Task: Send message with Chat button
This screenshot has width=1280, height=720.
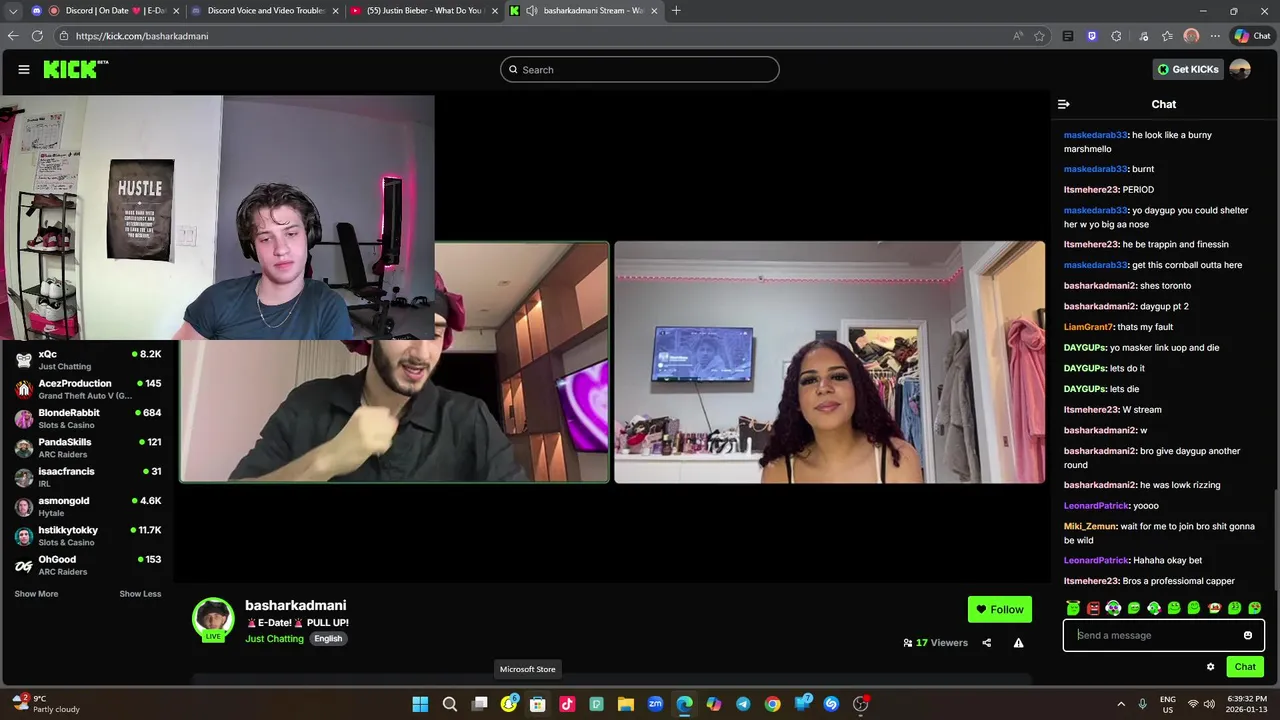Action: (x=1245, y=667)
